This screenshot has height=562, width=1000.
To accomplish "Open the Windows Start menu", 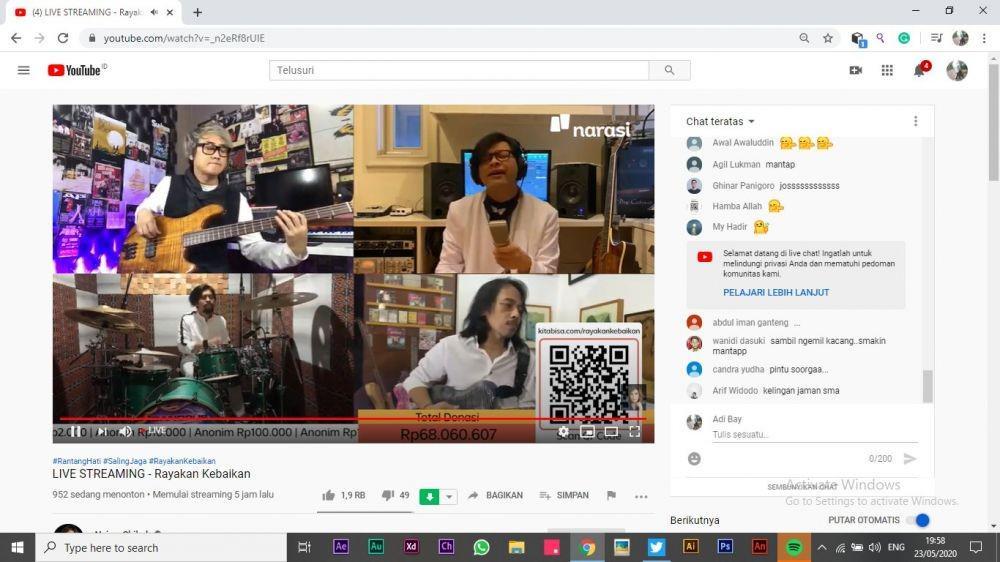I will [x=17, y=547].
